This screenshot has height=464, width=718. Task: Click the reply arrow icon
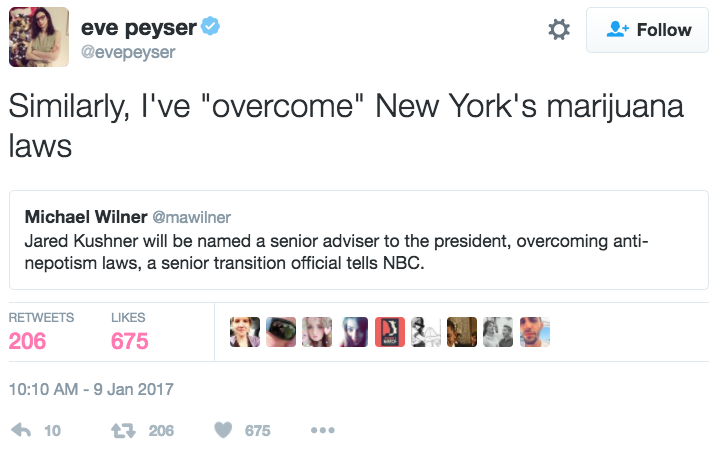pos(20,430)
